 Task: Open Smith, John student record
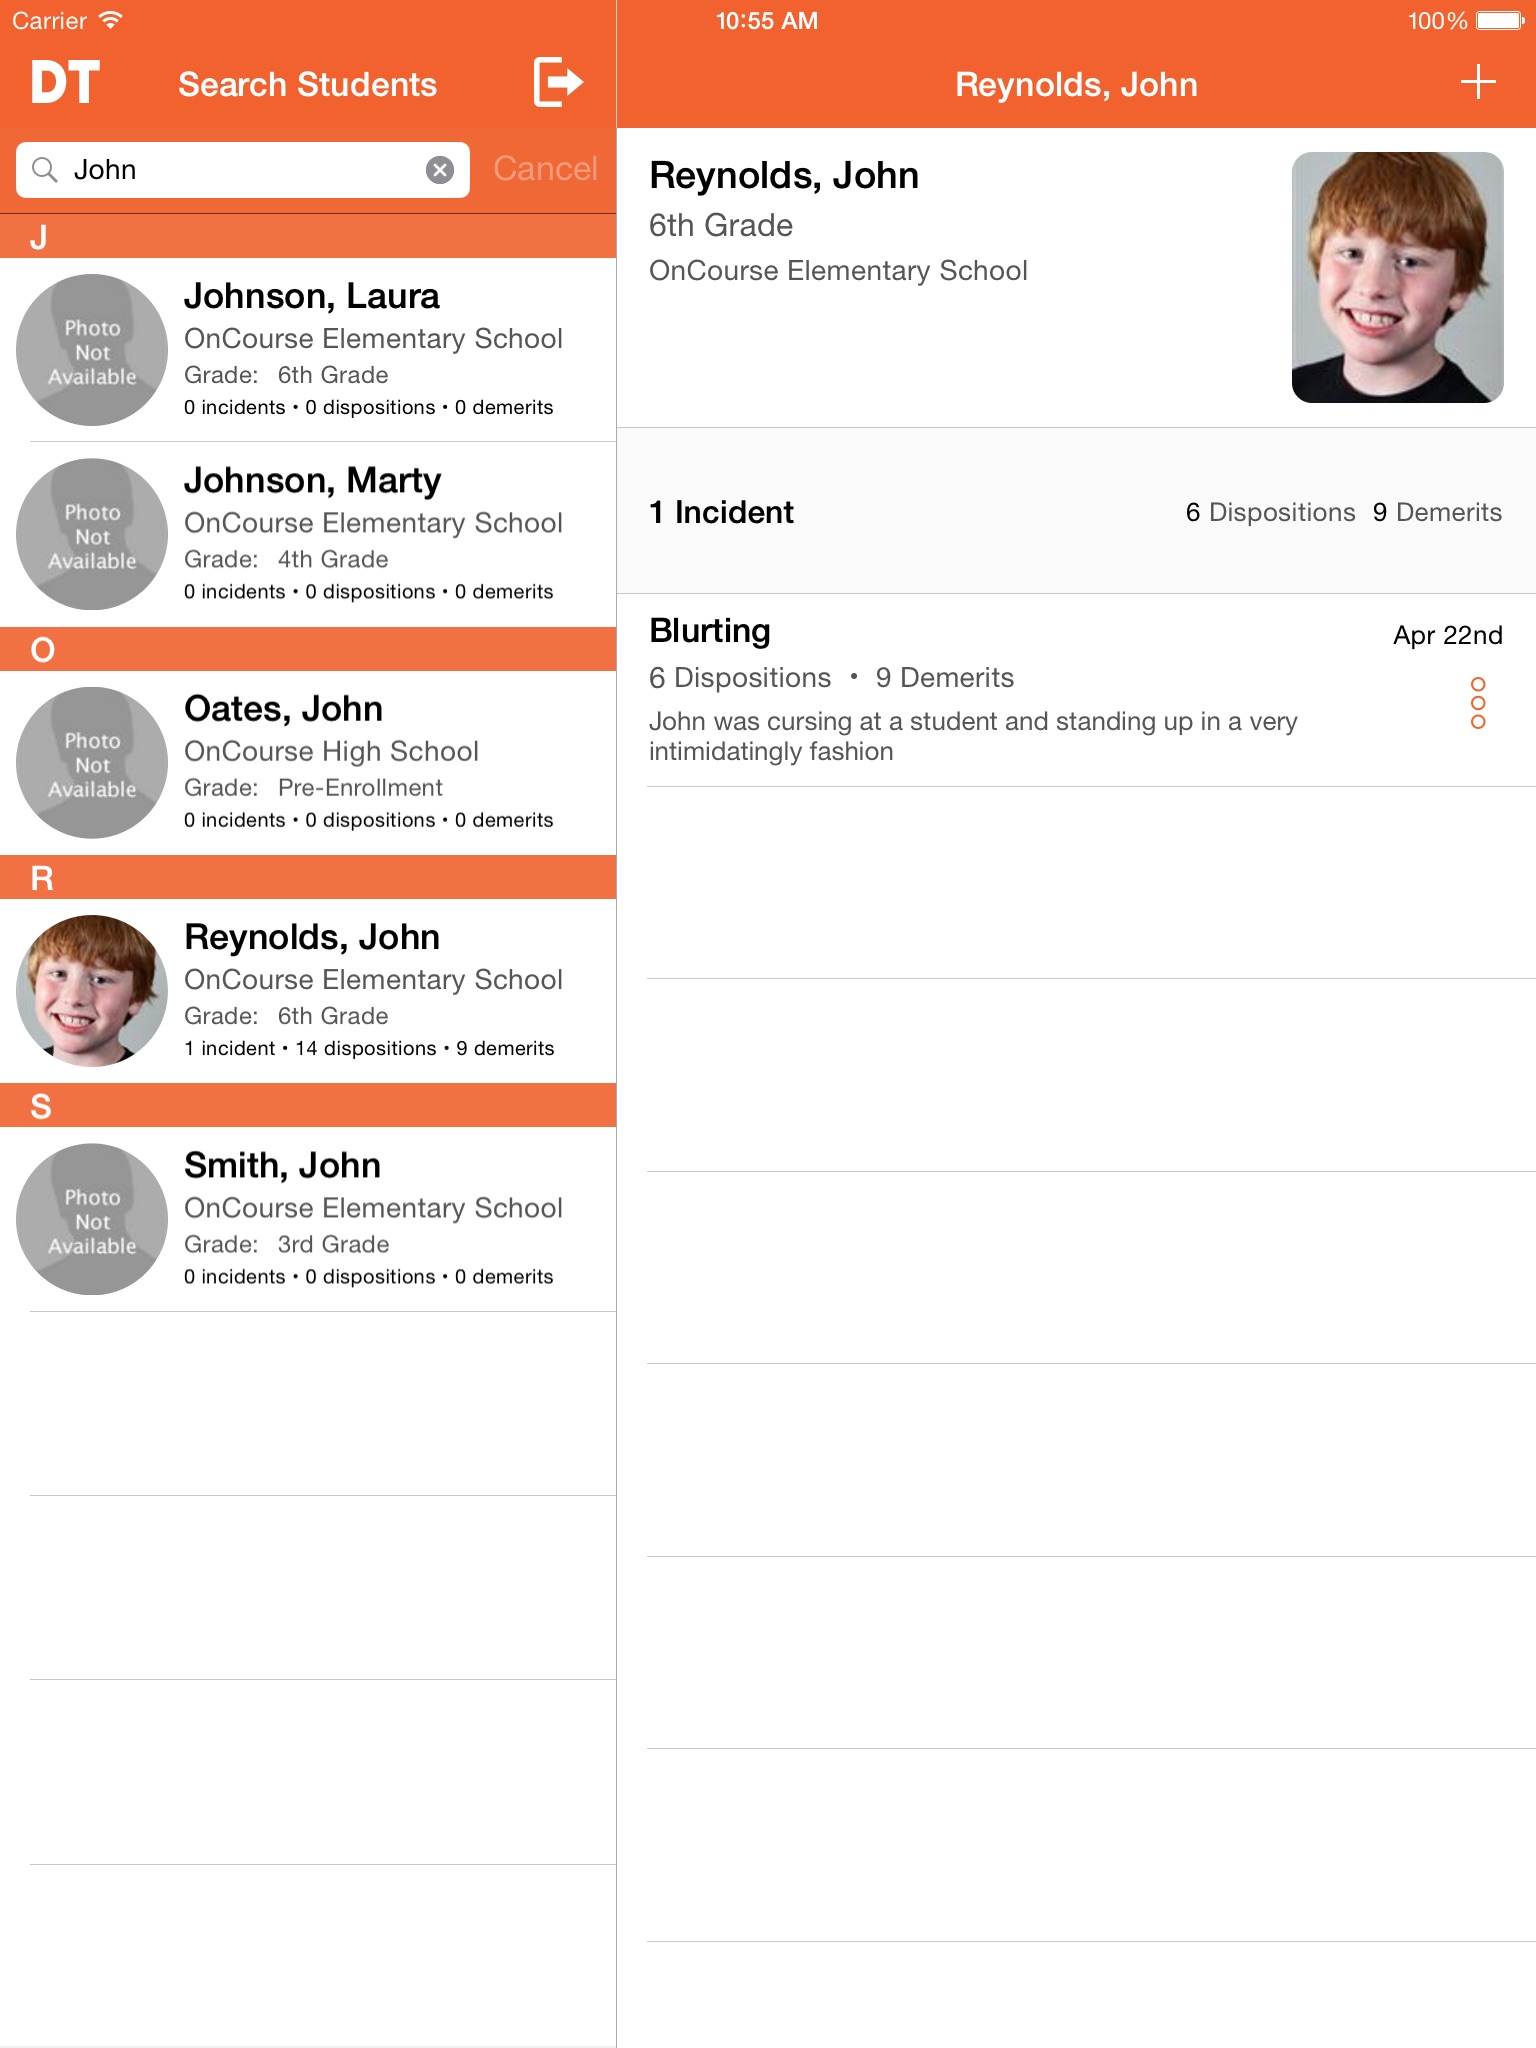[308, 1219]
